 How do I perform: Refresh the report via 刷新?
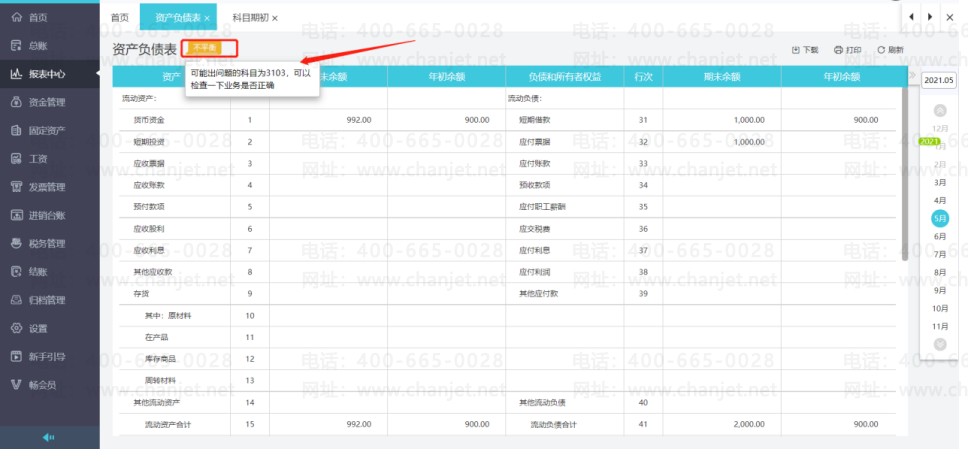click(x=891, y=50)
